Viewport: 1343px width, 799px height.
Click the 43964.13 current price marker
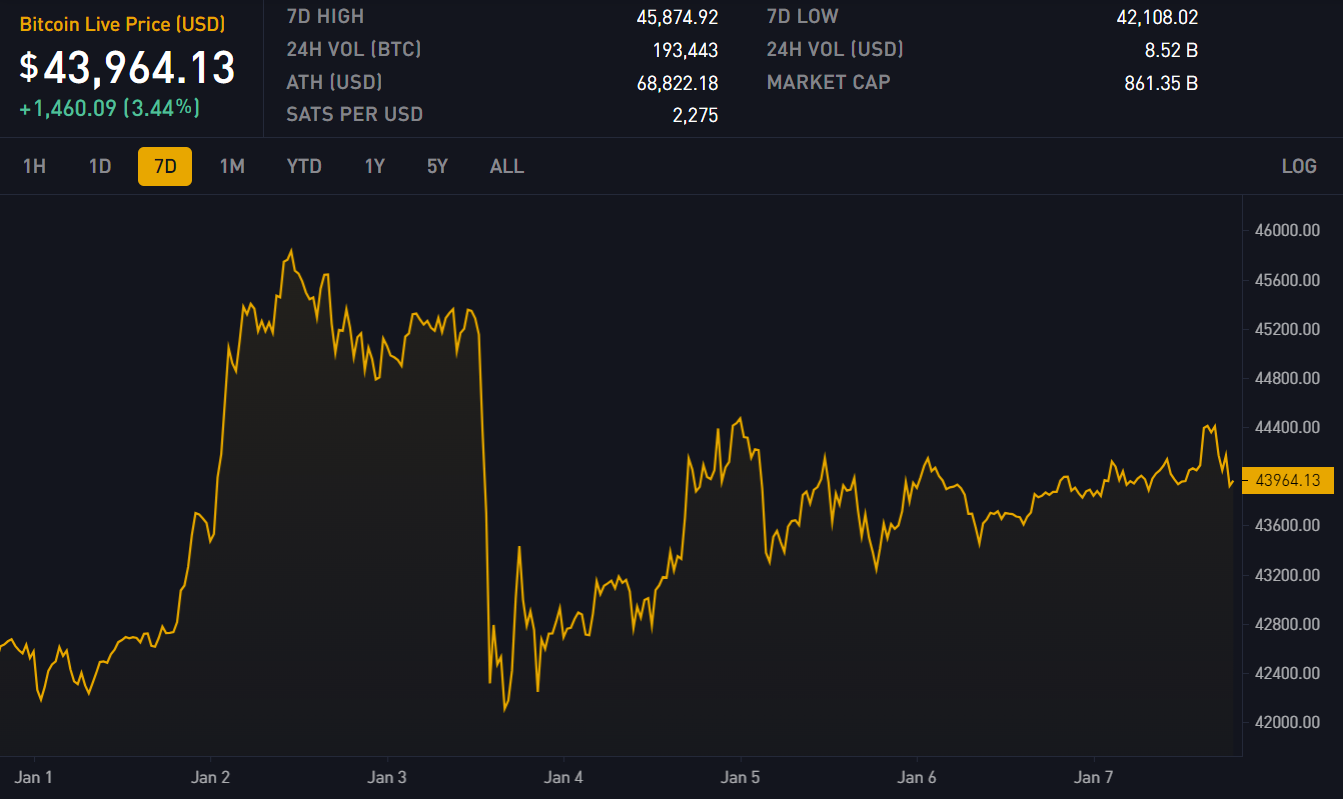[x=1288, y=481]
